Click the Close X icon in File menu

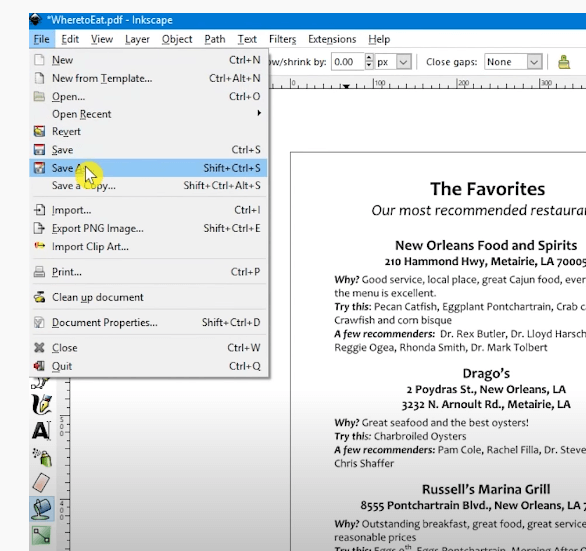pos(39,348)
